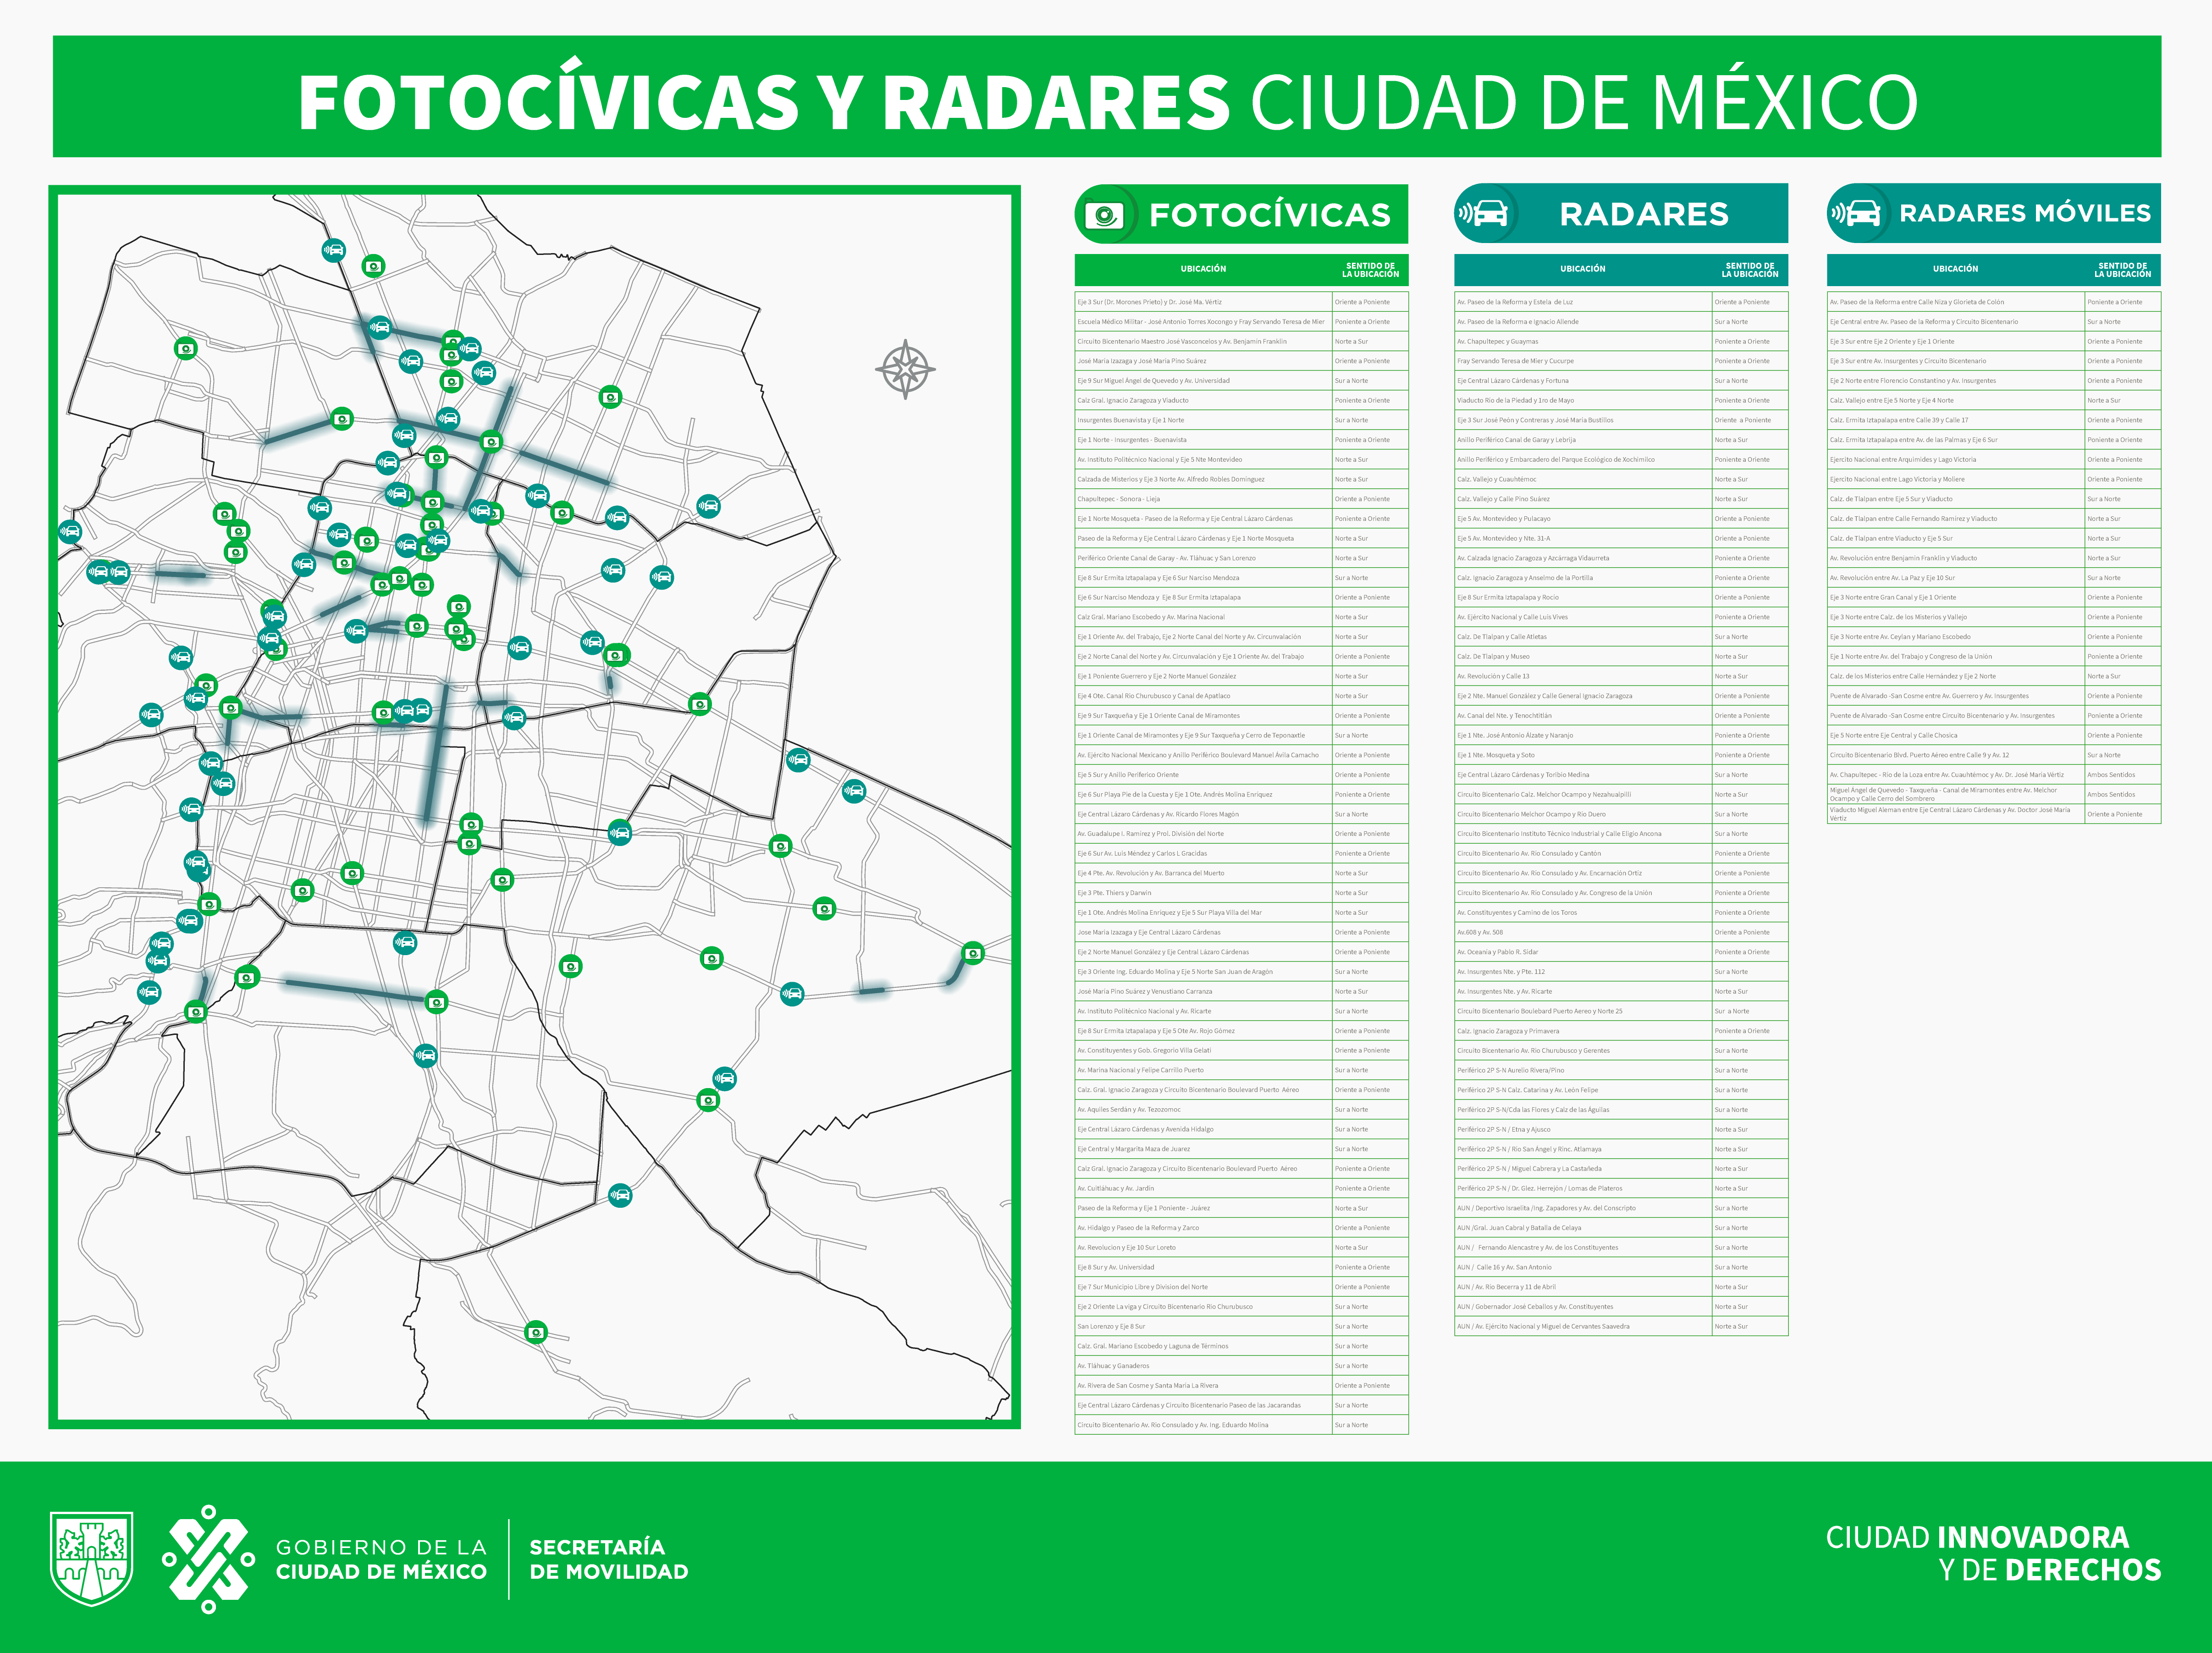Select row José María Izazaga y José María Pino Suárez
The height and width of the screenshot is (1653, 2212).
click(1241, 361)
